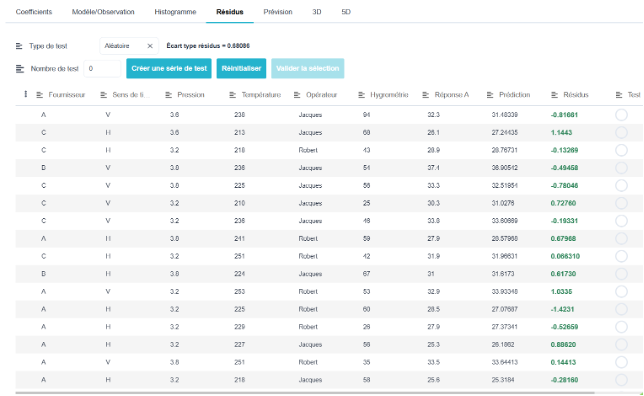Image resolution: width=644 pixels, height=396 pixels.
Task: Click the filter icon beside Température column
Action: tap(232, 95)
